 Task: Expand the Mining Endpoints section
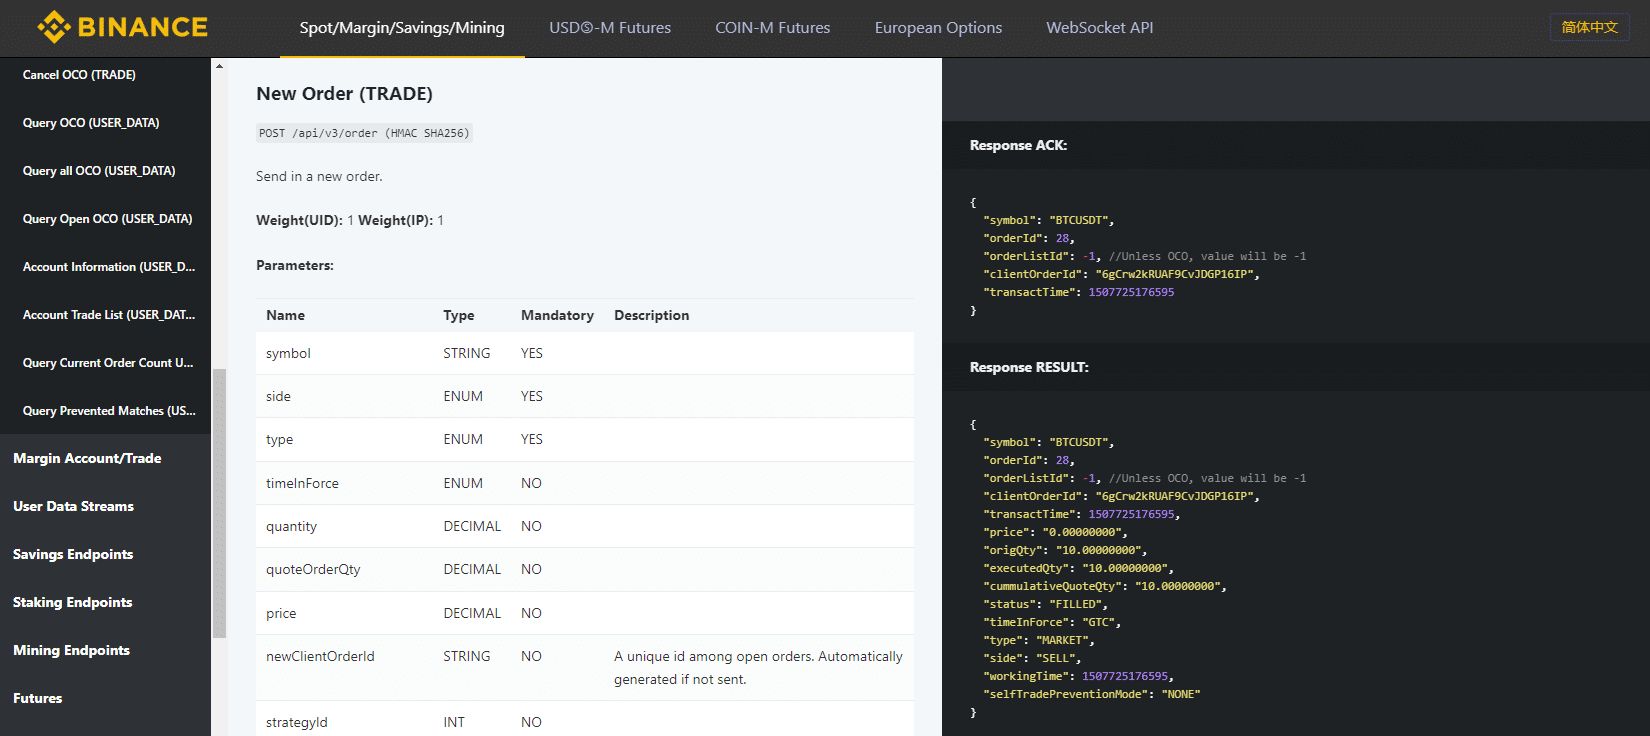point(71,650)
